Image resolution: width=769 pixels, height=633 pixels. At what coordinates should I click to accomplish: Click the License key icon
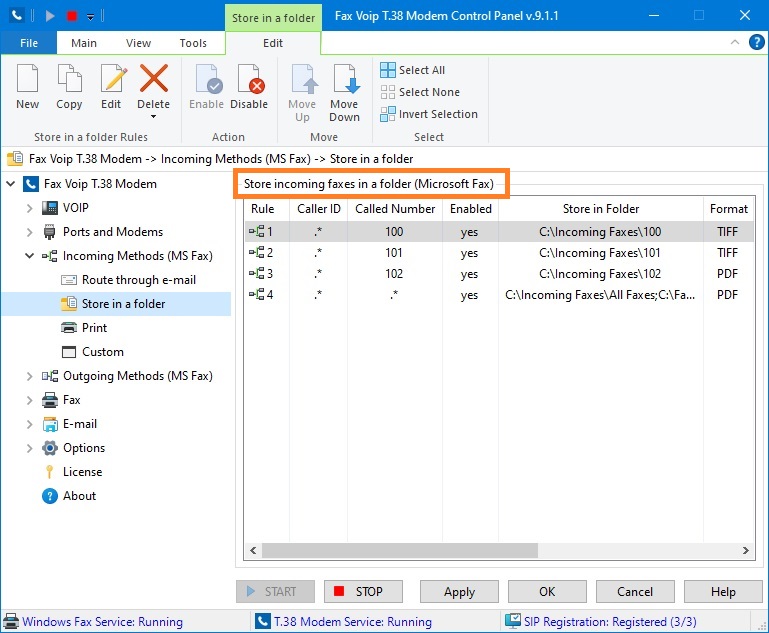[x=50, y=472]
